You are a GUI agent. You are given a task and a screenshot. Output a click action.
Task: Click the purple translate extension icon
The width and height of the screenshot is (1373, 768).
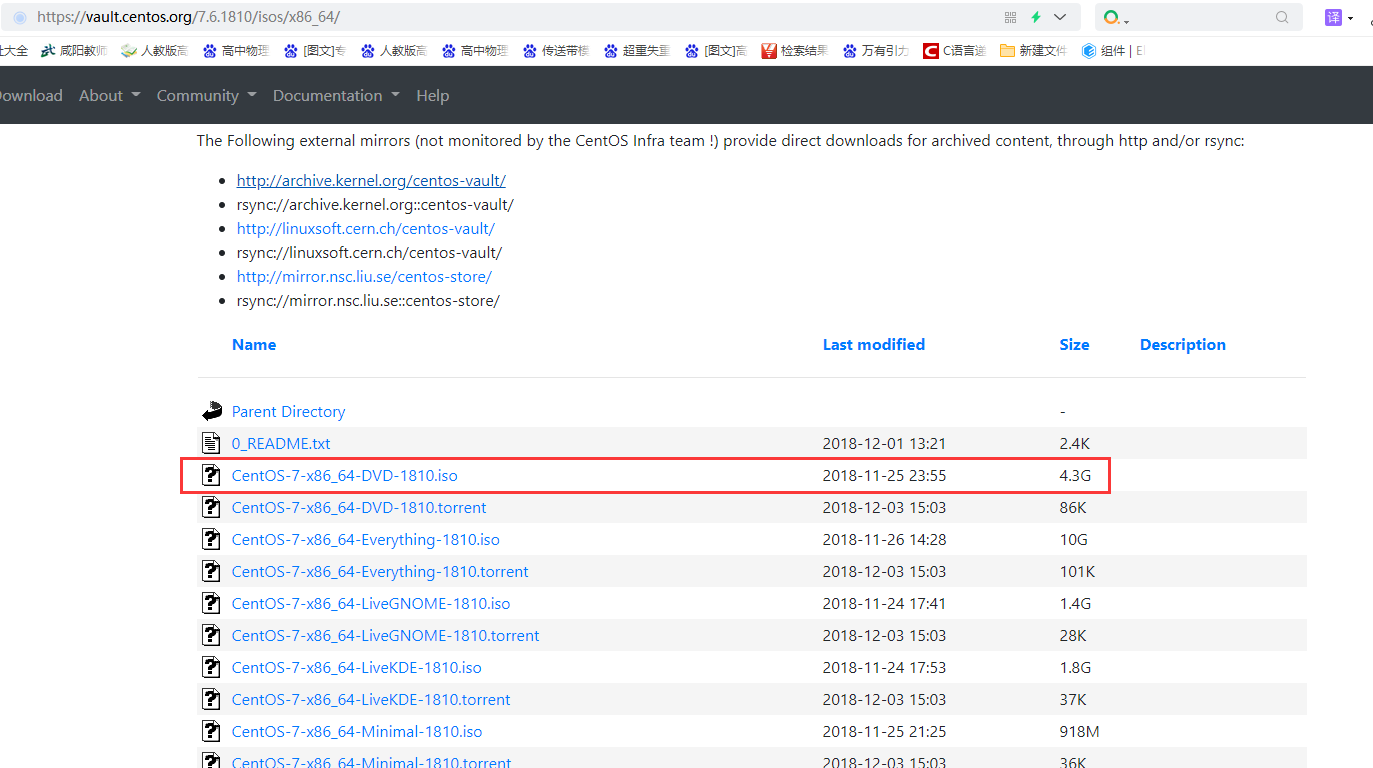tap(1333, 17)
